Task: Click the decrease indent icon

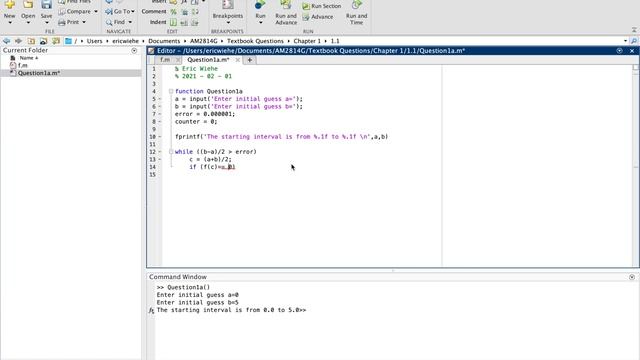Action: [195, 22]
